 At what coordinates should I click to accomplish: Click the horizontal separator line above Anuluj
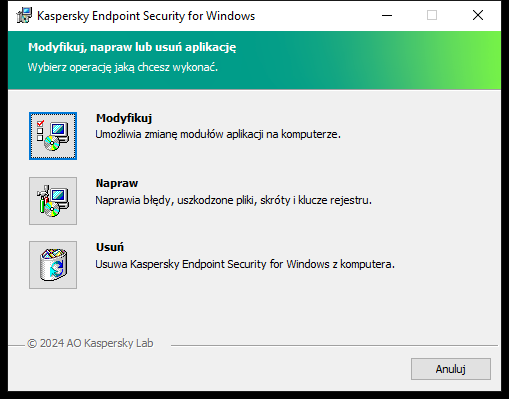(x=334, y=345)
